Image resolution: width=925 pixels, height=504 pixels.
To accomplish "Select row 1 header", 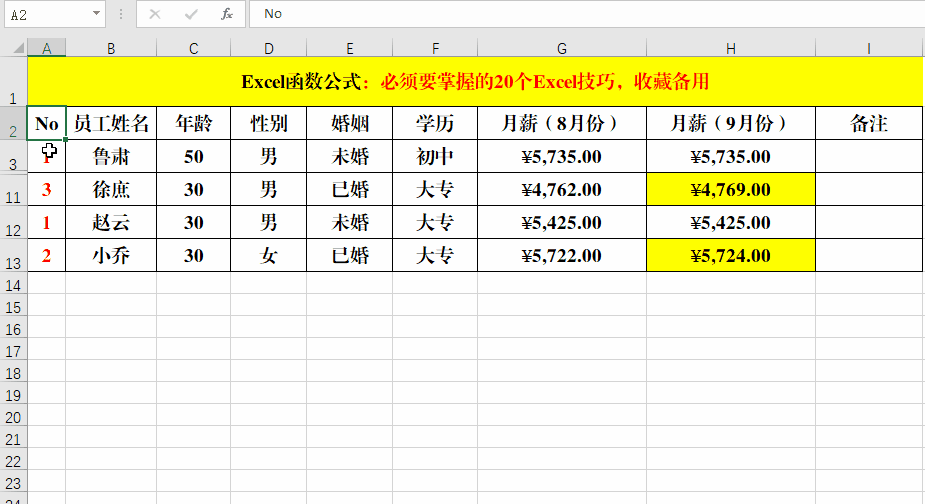I will [13, 81].
